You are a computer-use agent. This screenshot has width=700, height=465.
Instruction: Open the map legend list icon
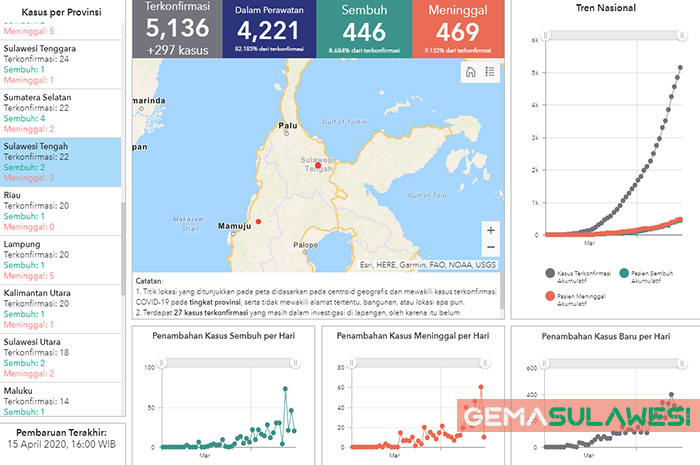pos(490,72)
